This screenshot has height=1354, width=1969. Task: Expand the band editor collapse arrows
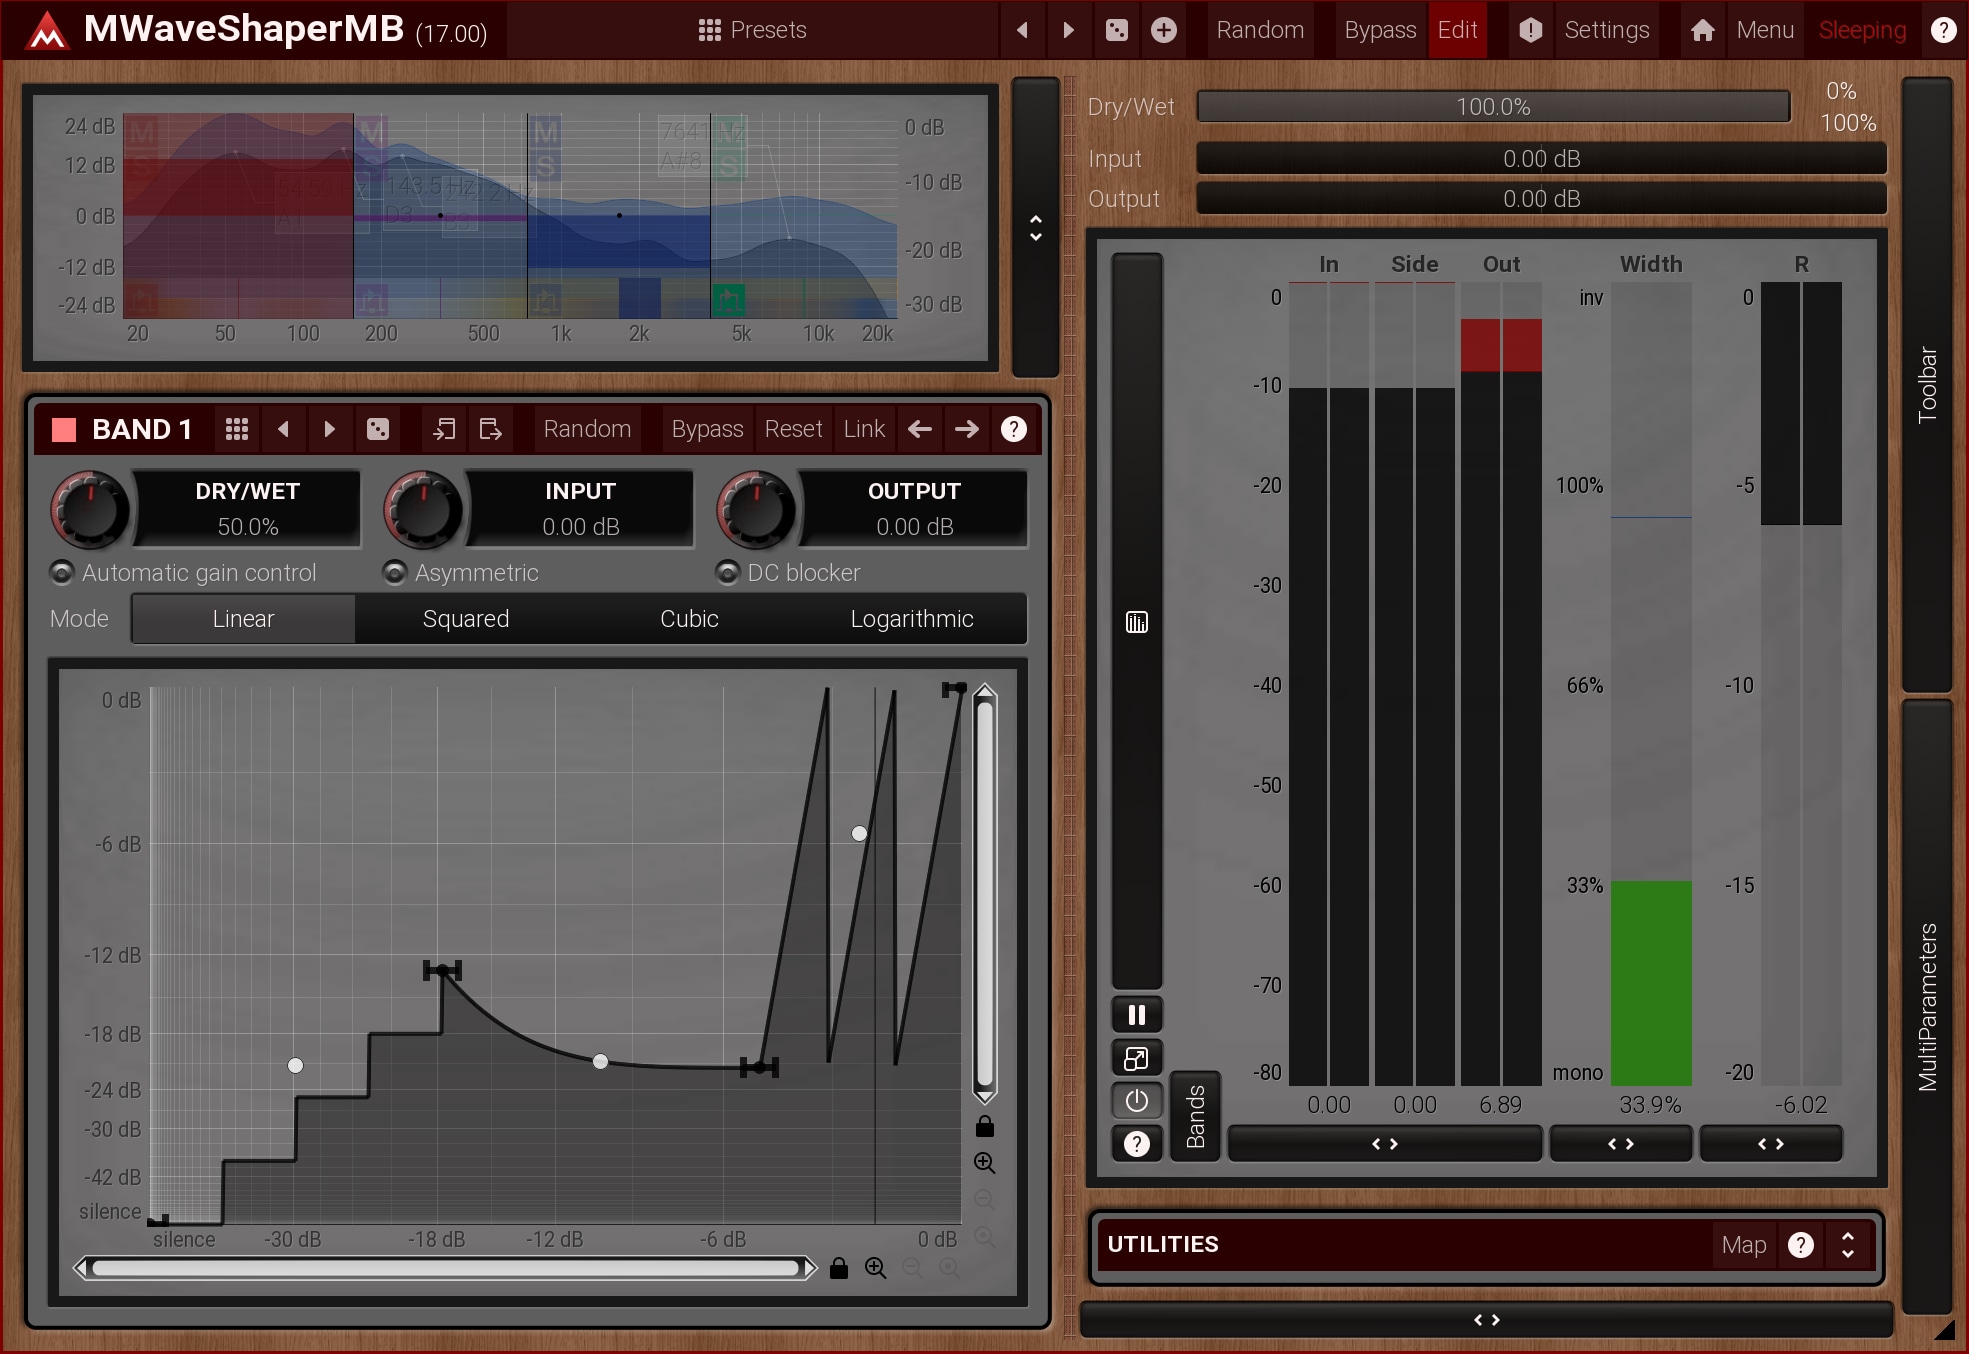1036,228
